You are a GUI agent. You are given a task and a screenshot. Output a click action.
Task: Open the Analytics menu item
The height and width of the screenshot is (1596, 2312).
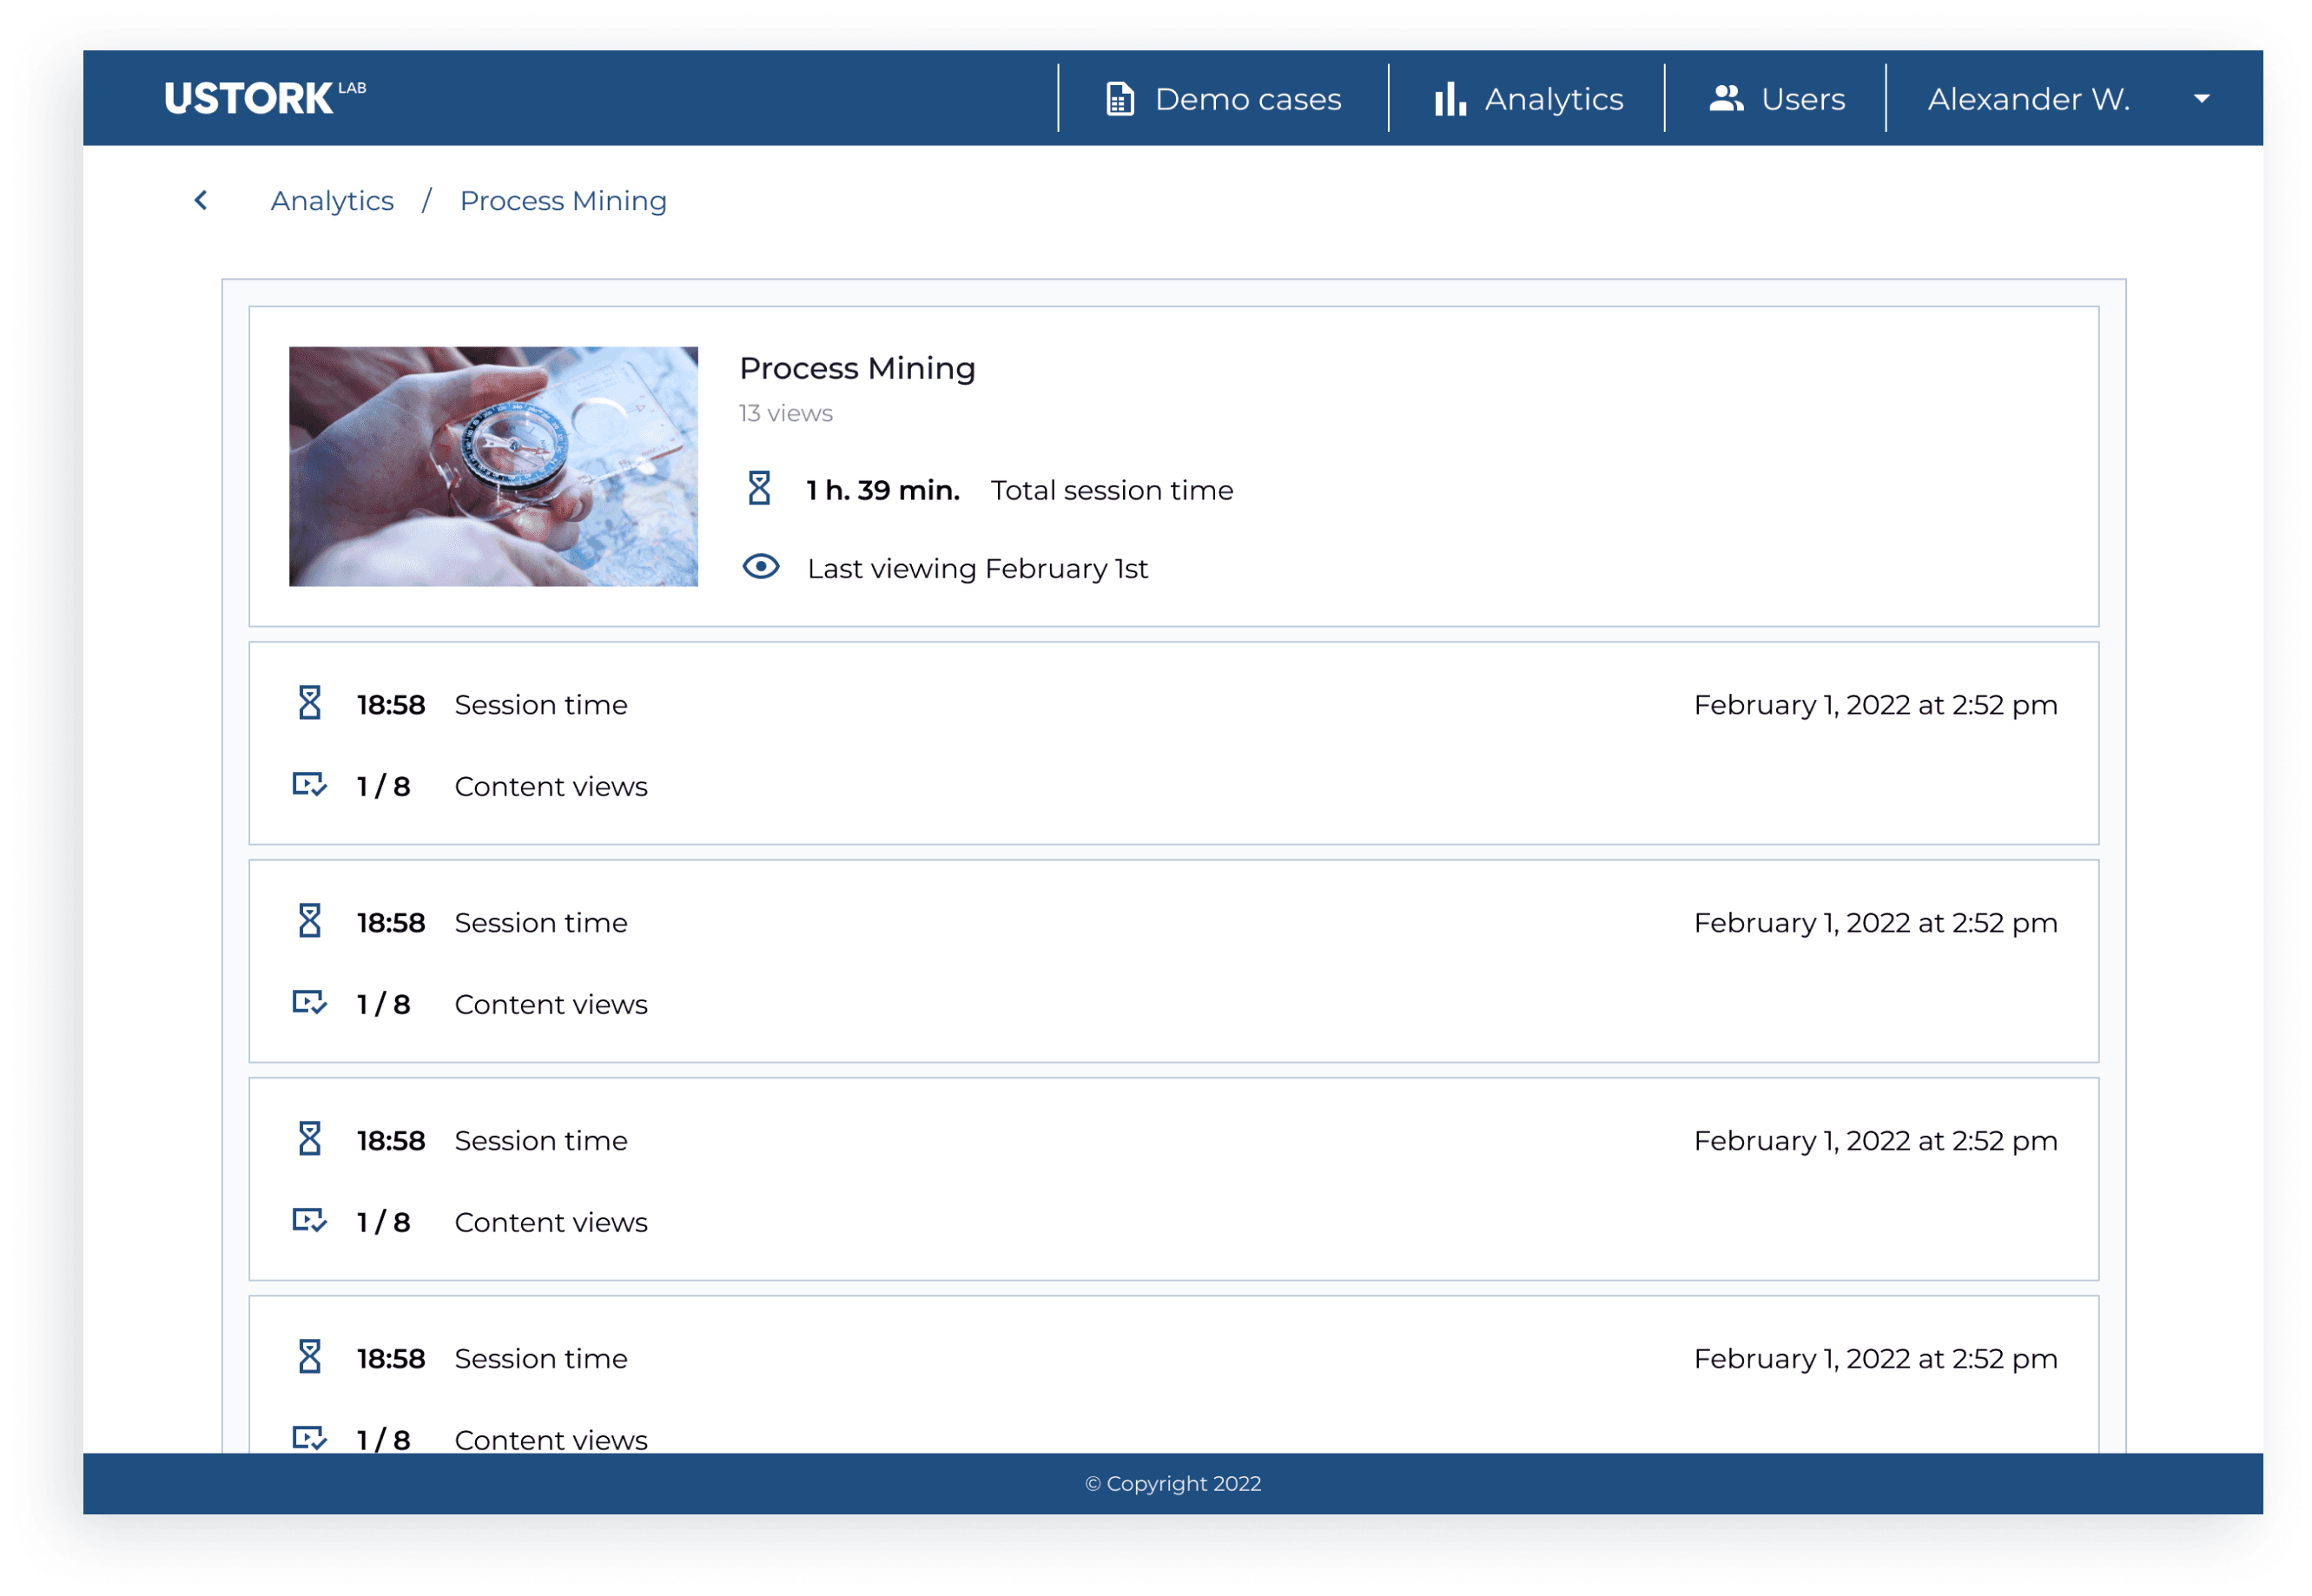tap(1553, 99)
